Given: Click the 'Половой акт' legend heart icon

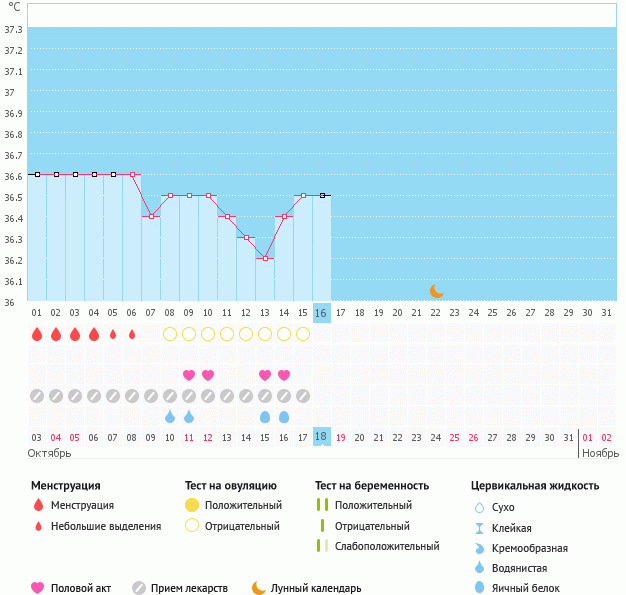Looking at the screenshot, I should point(38,588).
